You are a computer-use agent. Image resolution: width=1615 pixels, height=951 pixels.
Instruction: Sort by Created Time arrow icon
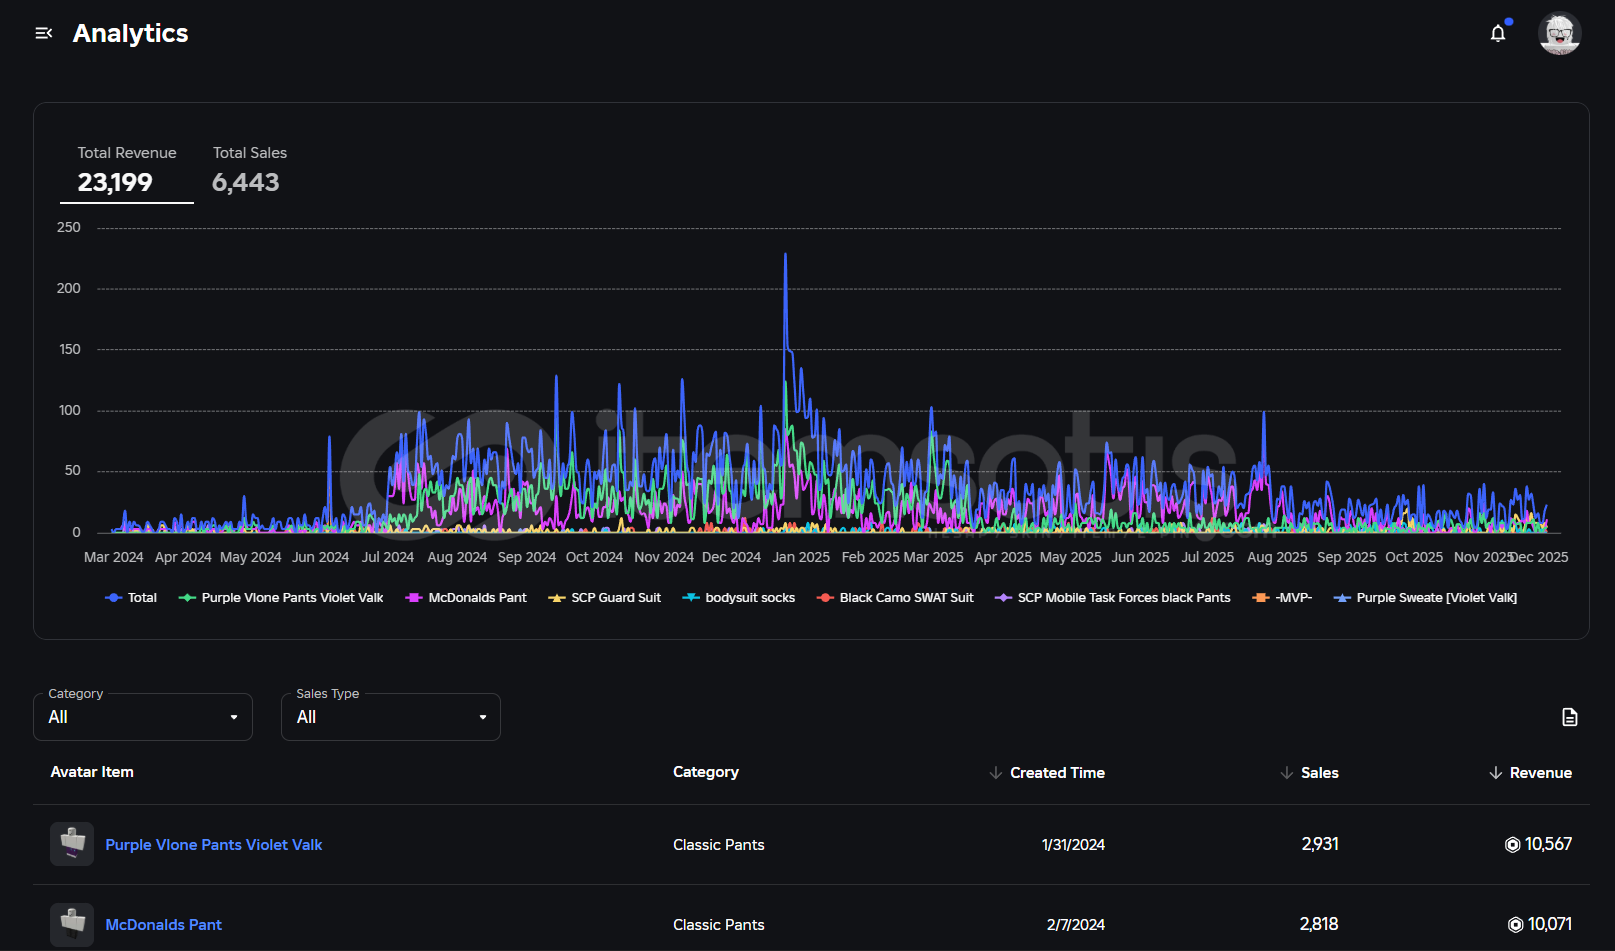coord(995,773)
